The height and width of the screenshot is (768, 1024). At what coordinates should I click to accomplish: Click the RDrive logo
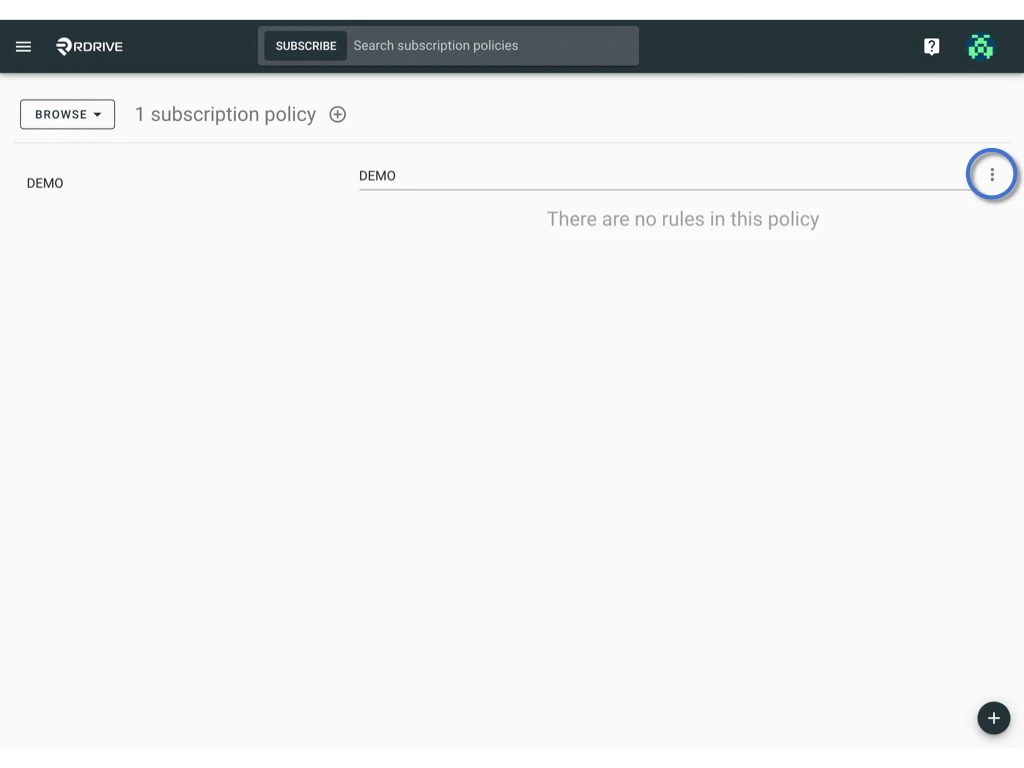88,45
